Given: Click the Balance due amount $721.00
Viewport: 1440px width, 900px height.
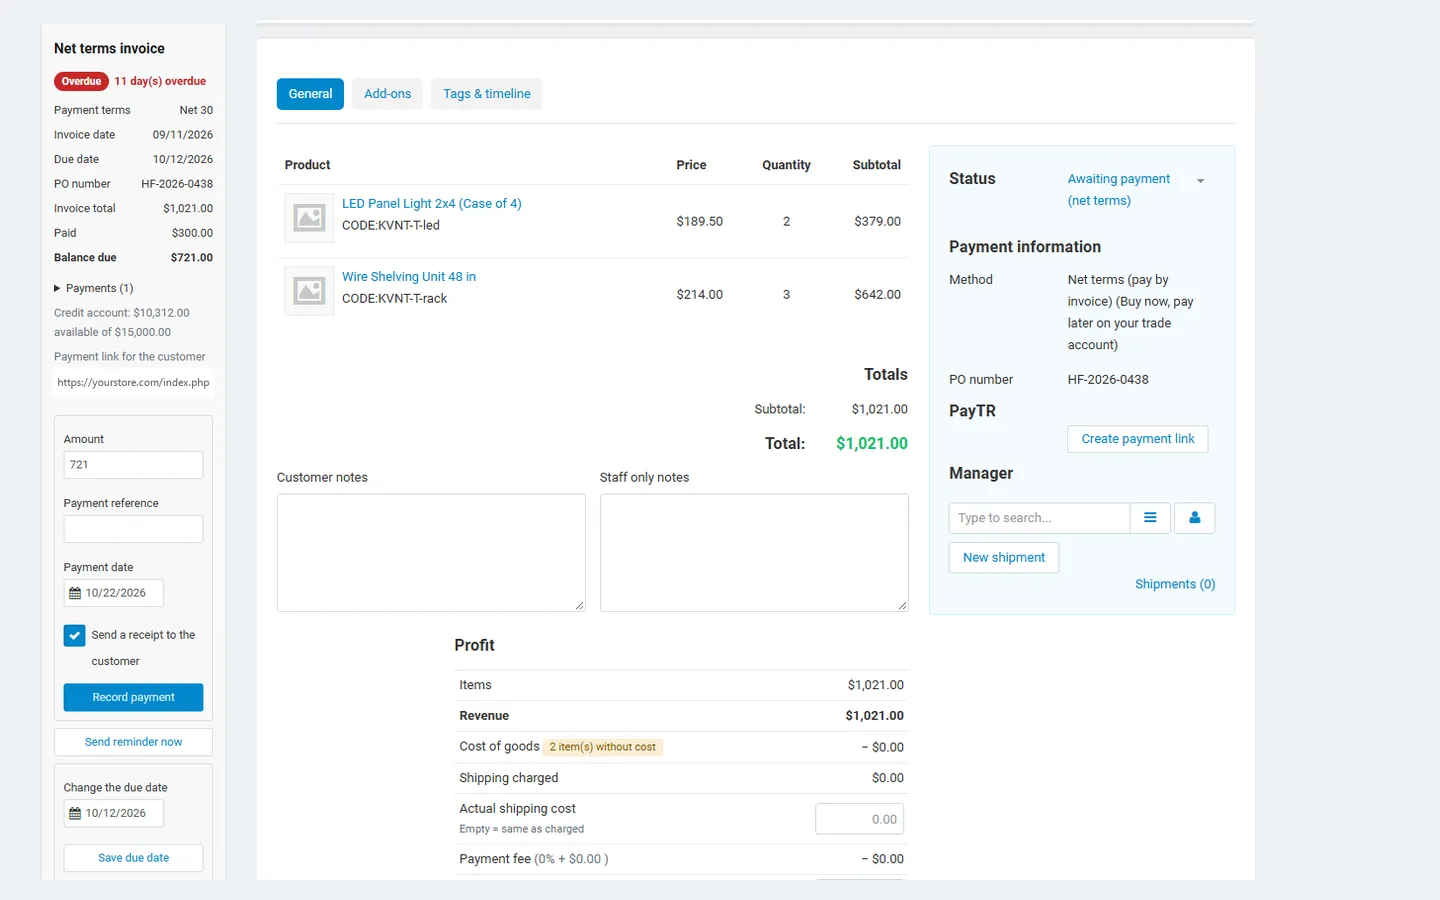Looking at the screenshot, I should pos(192,257).
